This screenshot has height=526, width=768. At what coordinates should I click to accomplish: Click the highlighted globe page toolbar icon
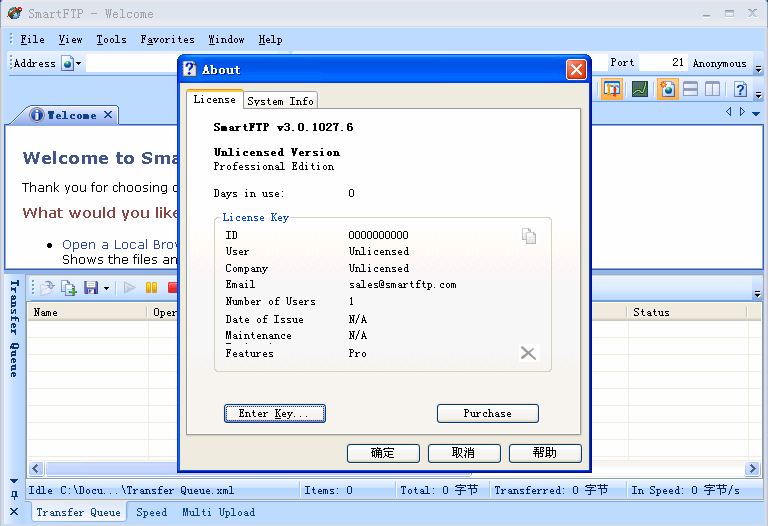tap(668, 89)
